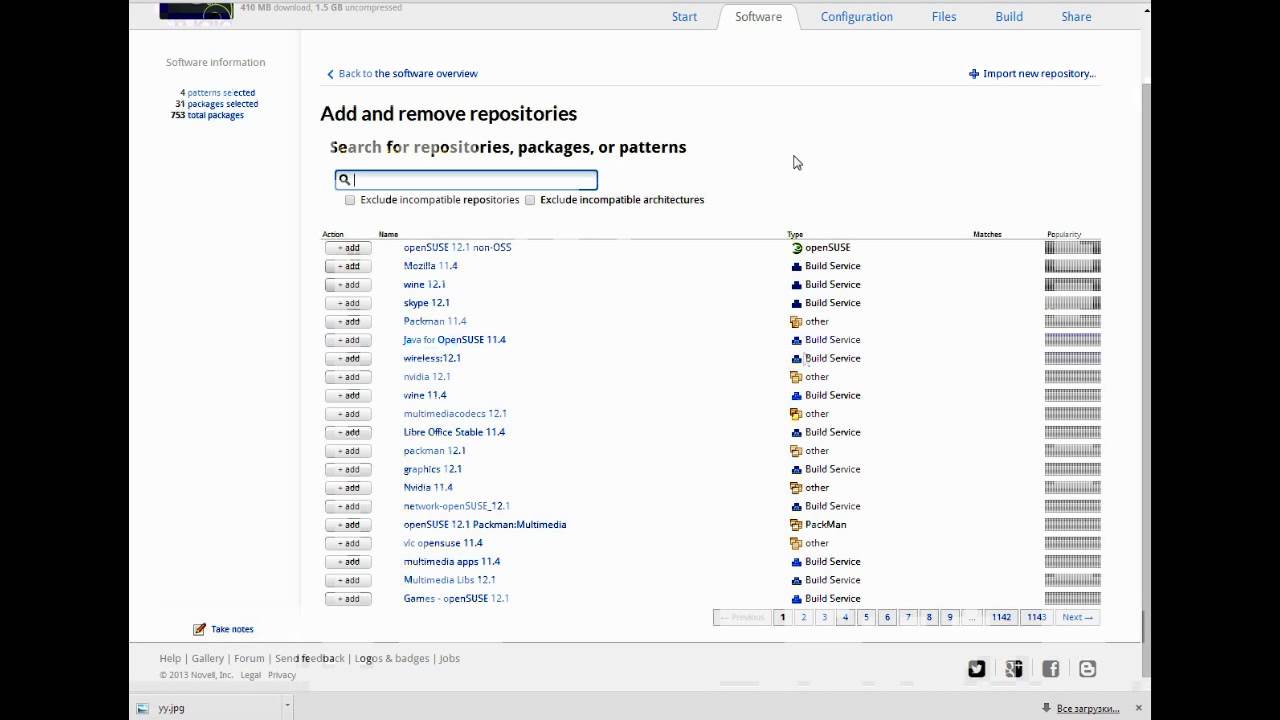Click the Build Service icon on the Games - openSUSE 12.1 row
Viewport: 1280px width, 720px height.
click(x=796, y=599)
